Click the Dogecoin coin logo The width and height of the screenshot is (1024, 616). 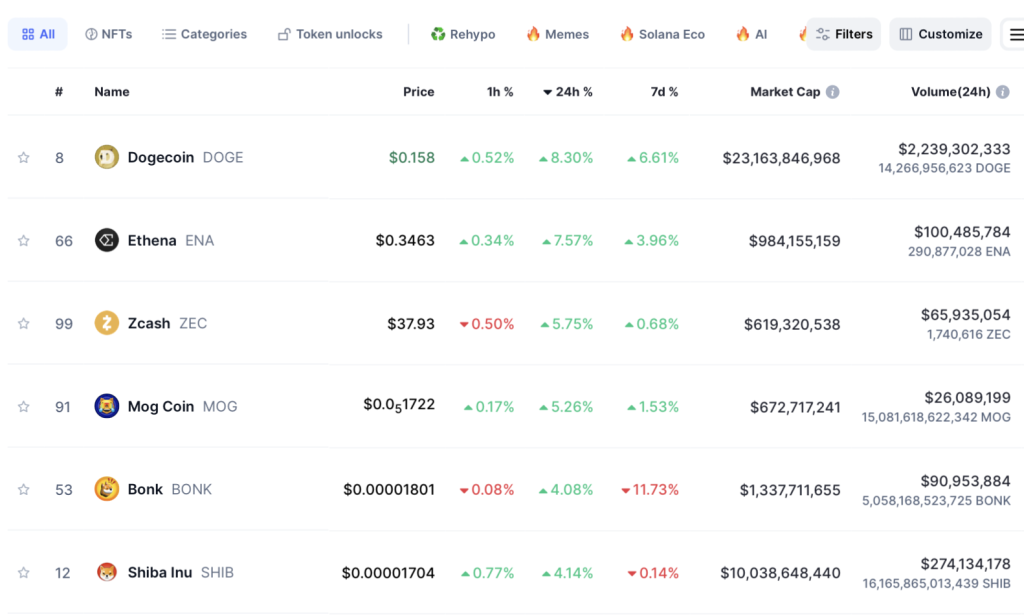106,157
